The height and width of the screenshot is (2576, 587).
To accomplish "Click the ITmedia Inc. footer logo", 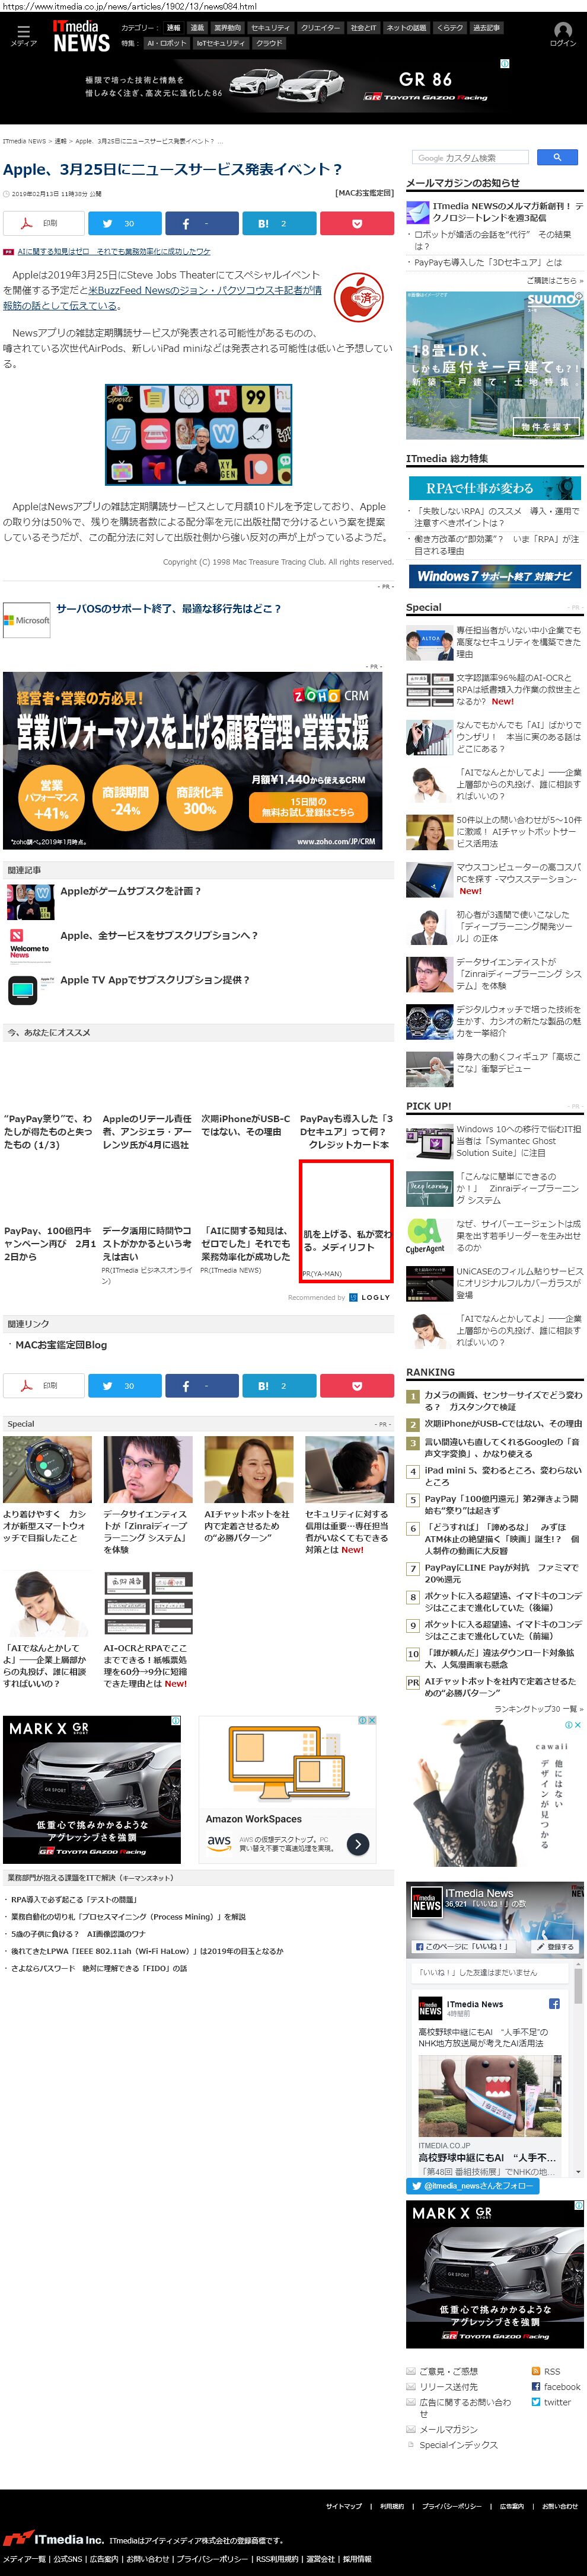I will [53, 2539].
